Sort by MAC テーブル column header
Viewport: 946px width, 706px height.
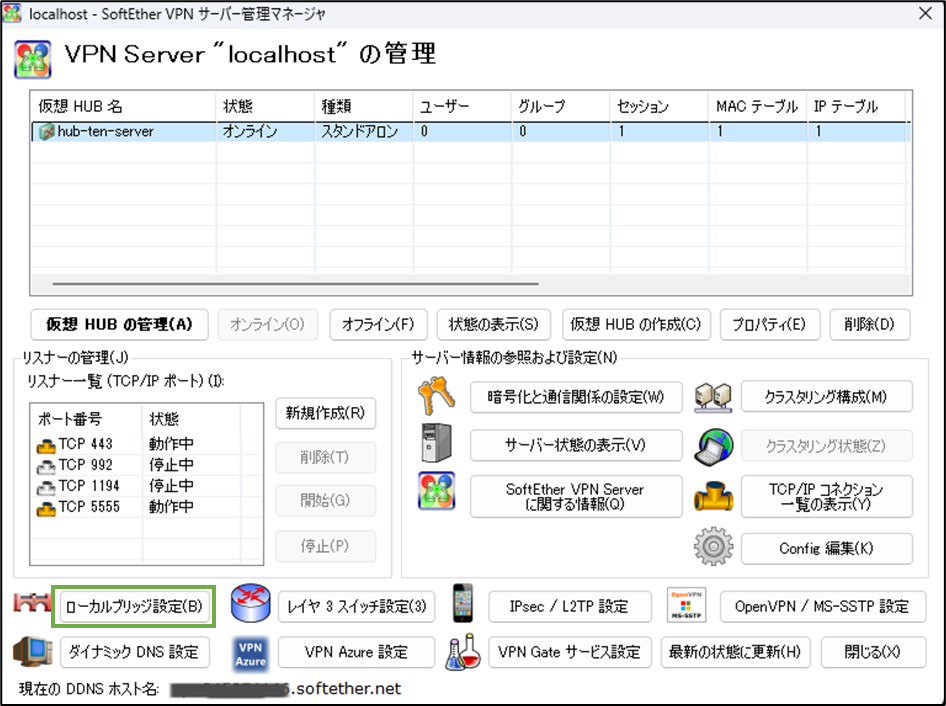pos(757,106)
